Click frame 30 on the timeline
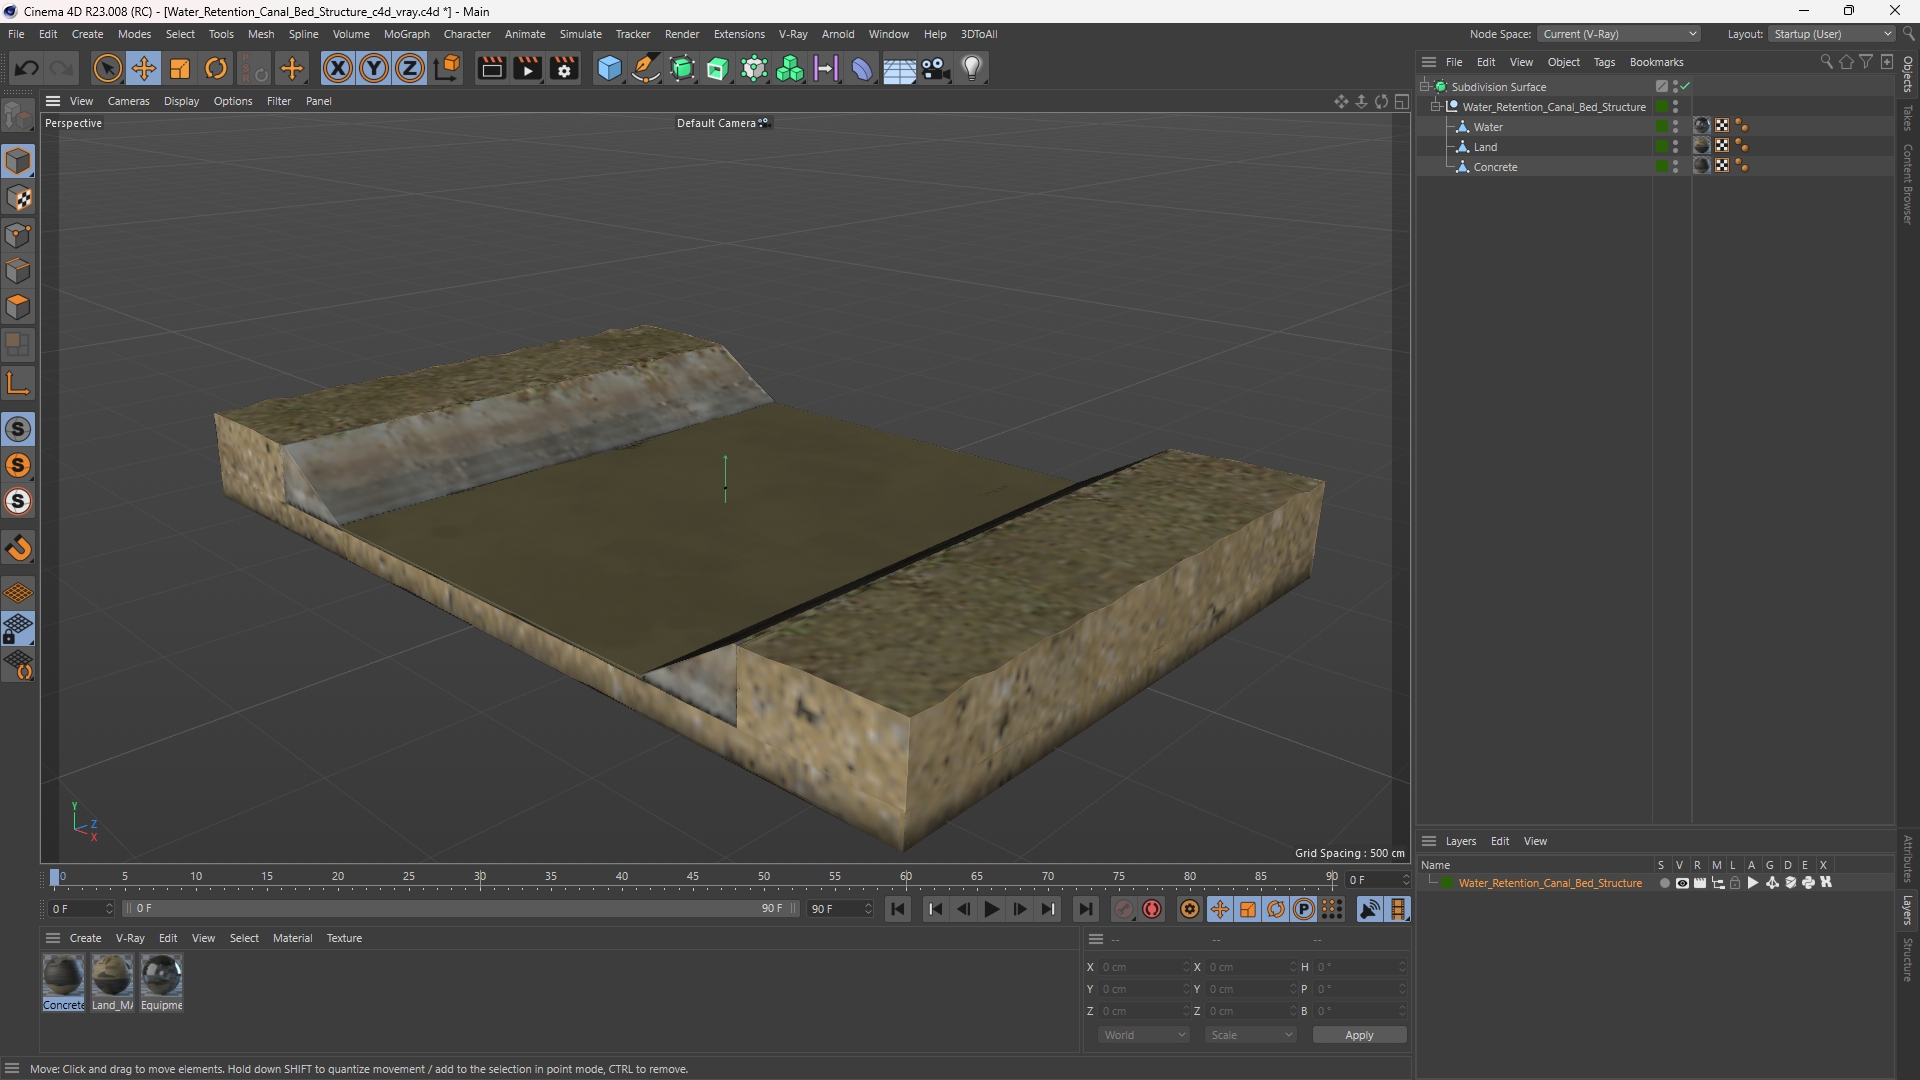 480,877
